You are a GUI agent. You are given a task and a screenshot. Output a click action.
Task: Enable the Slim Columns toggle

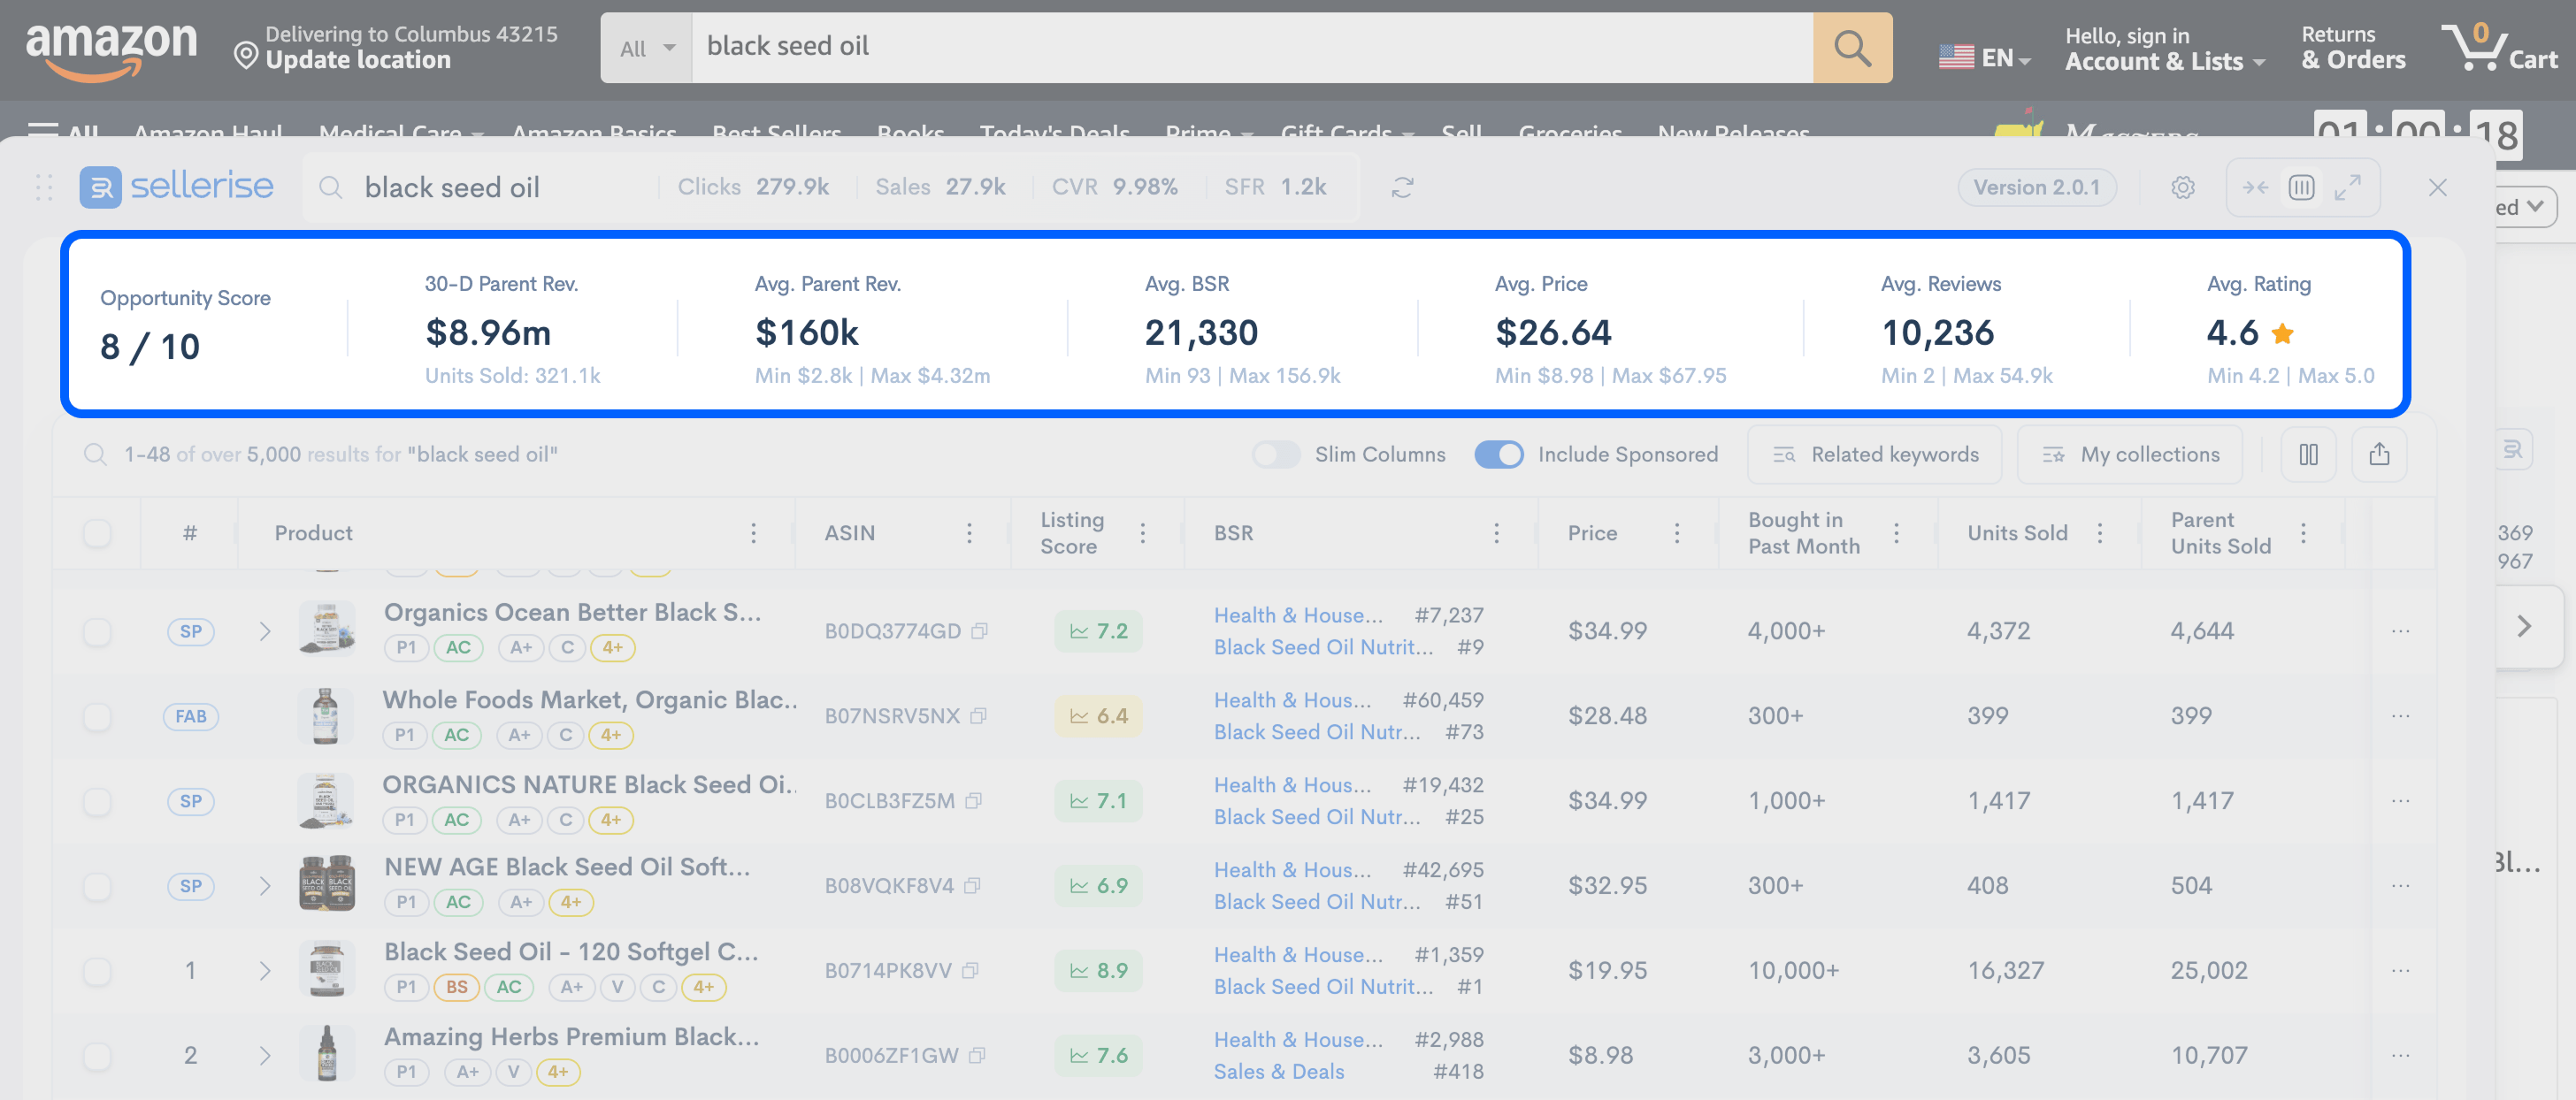(1275, 455)
